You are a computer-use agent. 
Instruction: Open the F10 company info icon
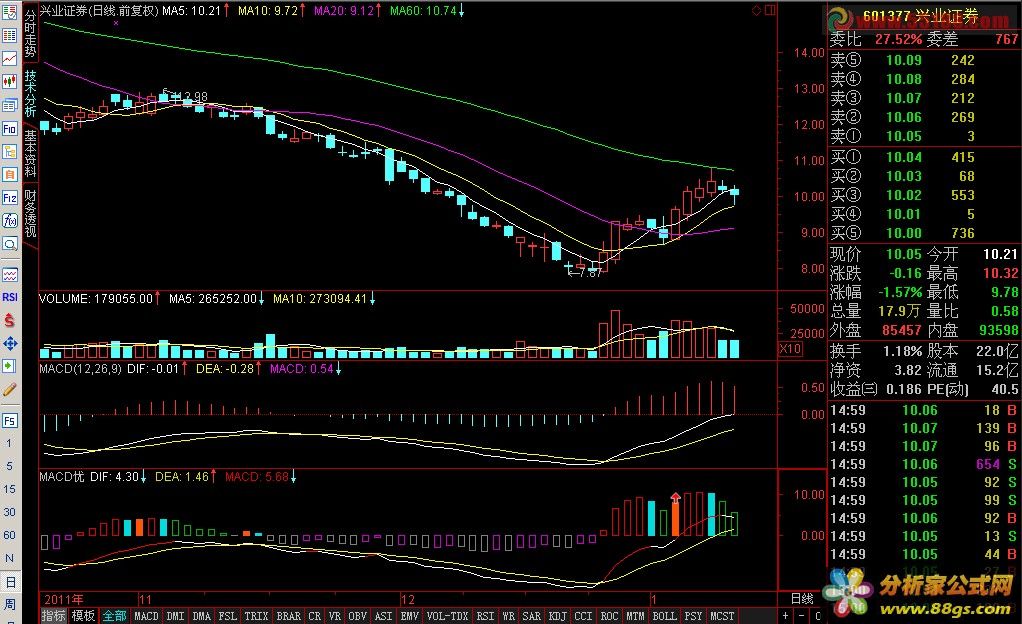point(10,128)
